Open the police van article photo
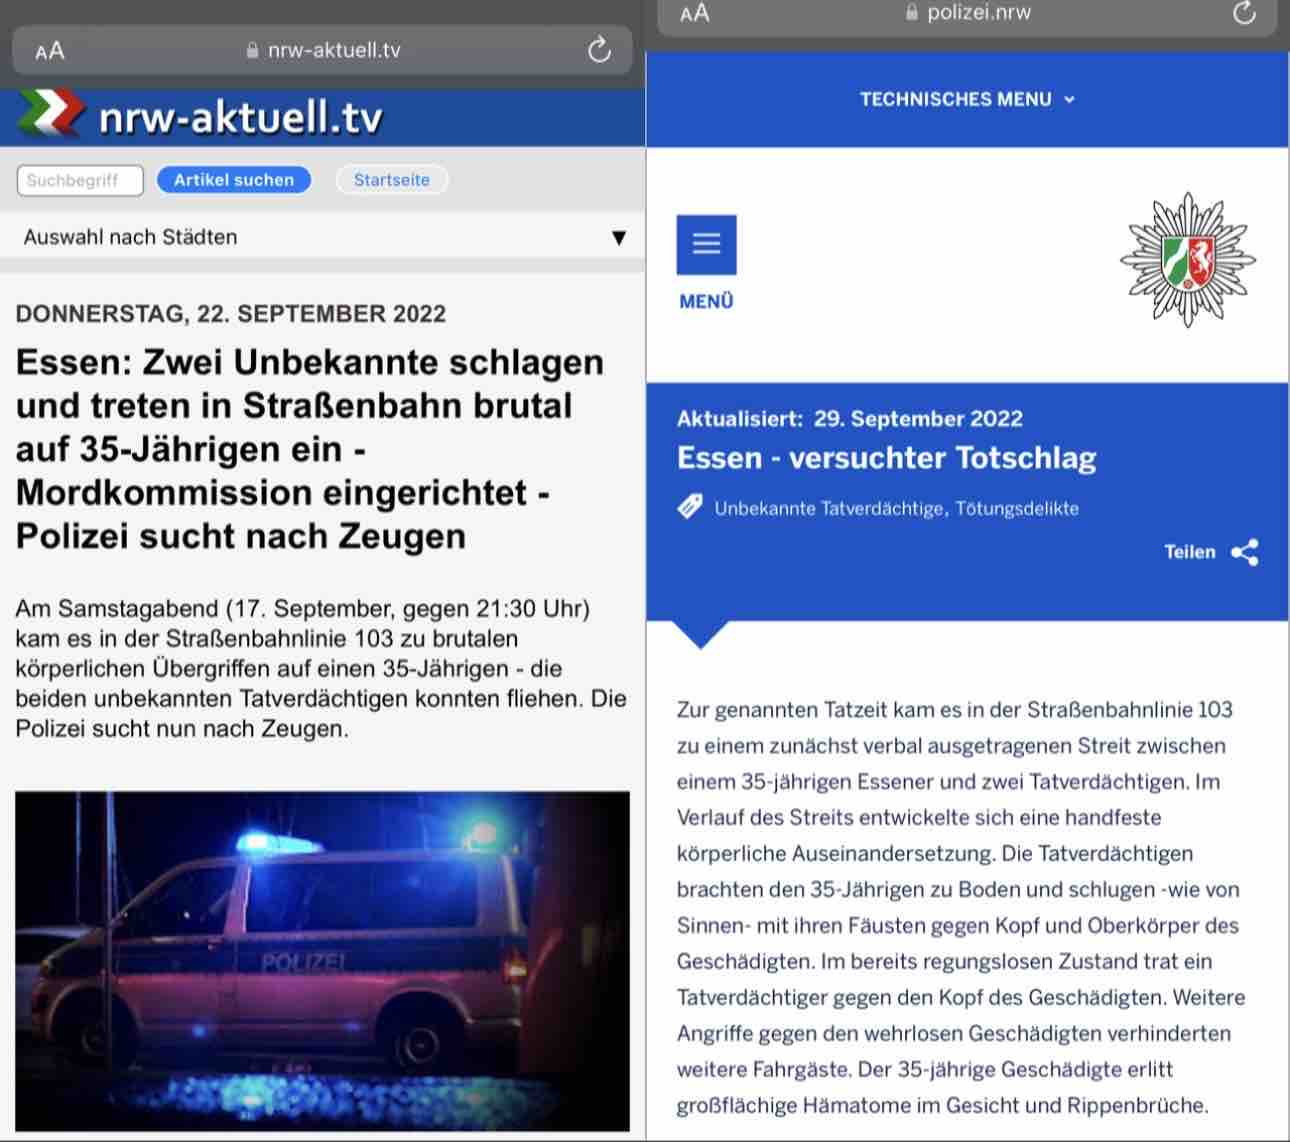Screen dimensions: 1290x1142 tap(322, 961)
